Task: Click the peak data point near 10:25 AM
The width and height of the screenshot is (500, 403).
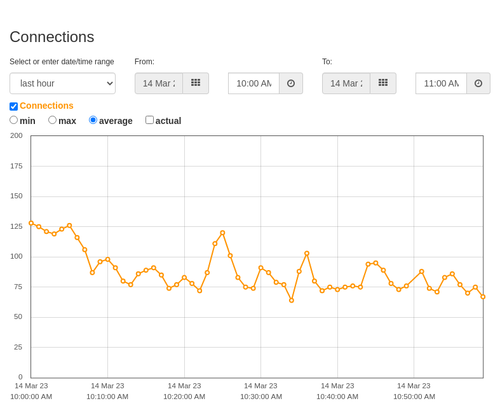Action: (x=222, y=233)
